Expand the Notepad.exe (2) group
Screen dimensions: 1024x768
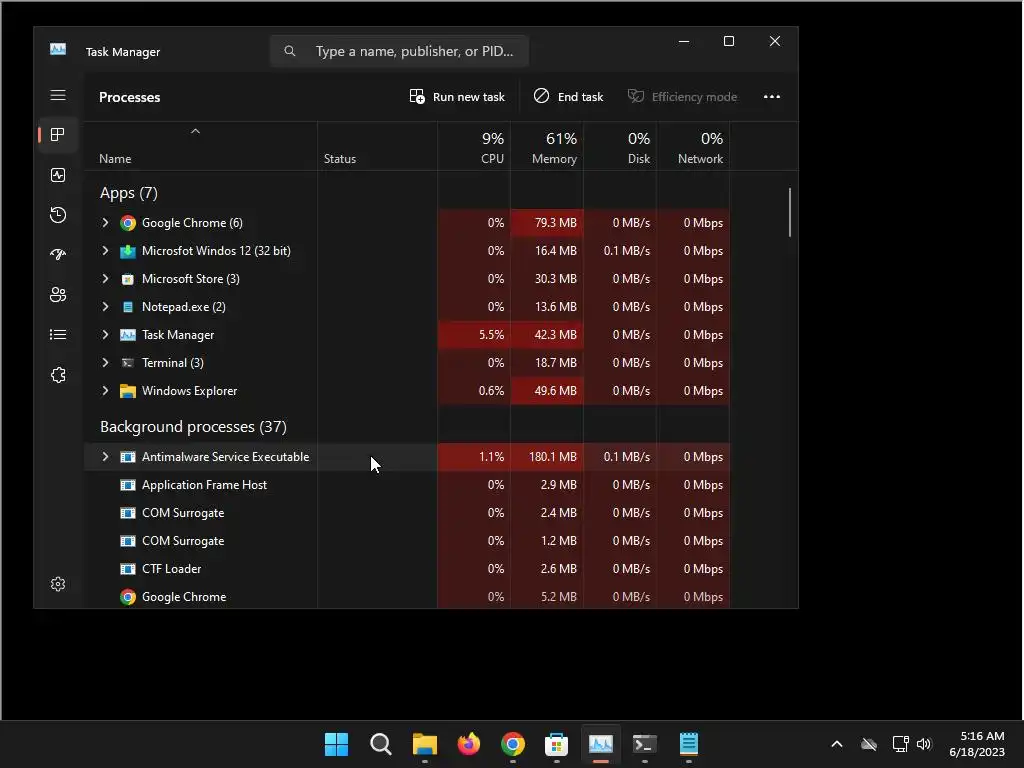pyautogui.click(x=105, y=306)
